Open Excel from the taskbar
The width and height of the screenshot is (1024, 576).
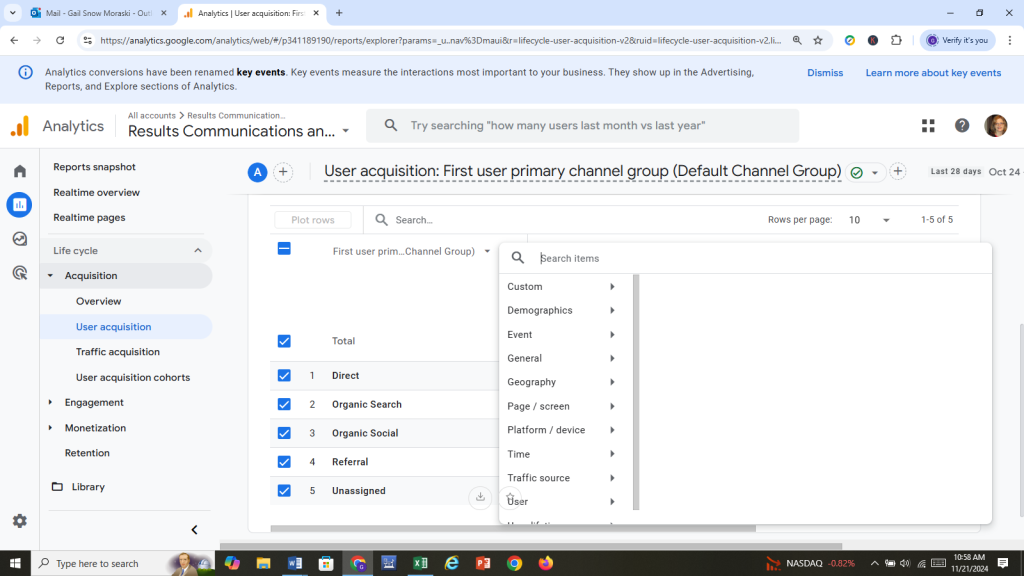pyautogui.click(x=420, y=563)
